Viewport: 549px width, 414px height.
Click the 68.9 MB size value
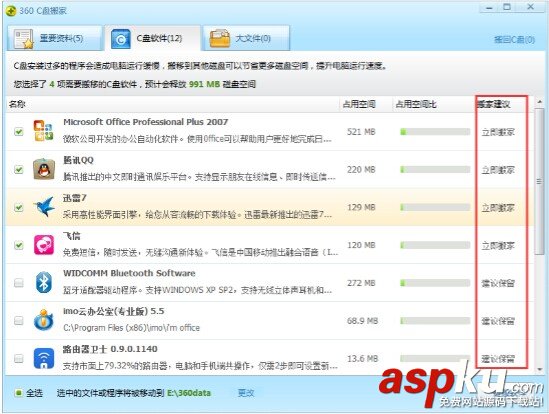click(x=362, y=320)
